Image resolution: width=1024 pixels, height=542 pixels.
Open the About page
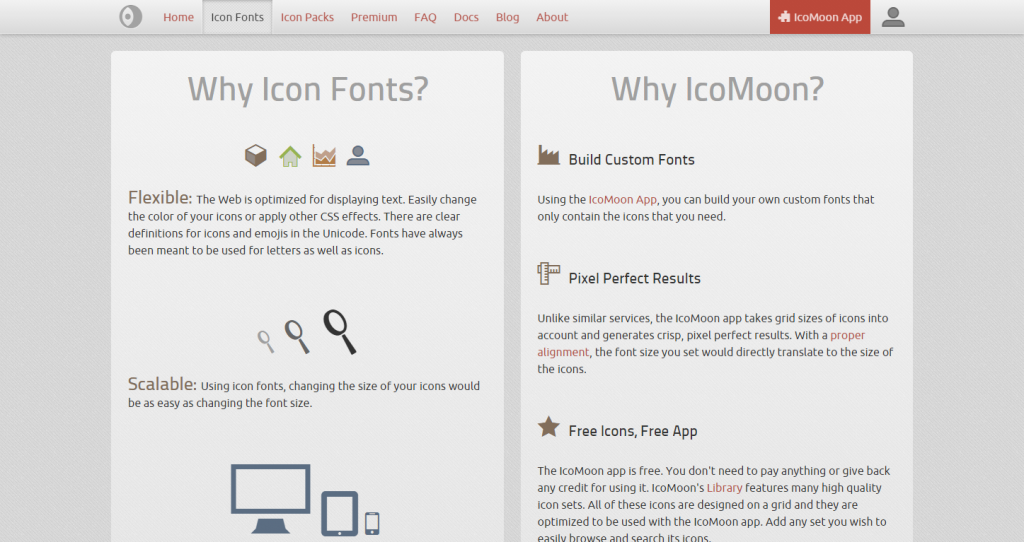click(x=552, y=17)
